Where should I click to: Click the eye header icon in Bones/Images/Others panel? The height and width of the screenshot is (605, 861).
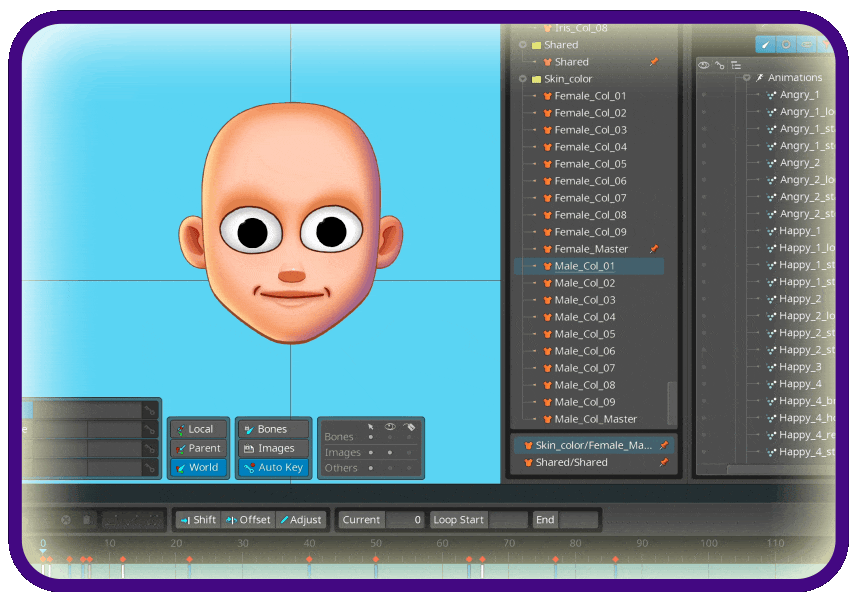(x=390, y=427)
